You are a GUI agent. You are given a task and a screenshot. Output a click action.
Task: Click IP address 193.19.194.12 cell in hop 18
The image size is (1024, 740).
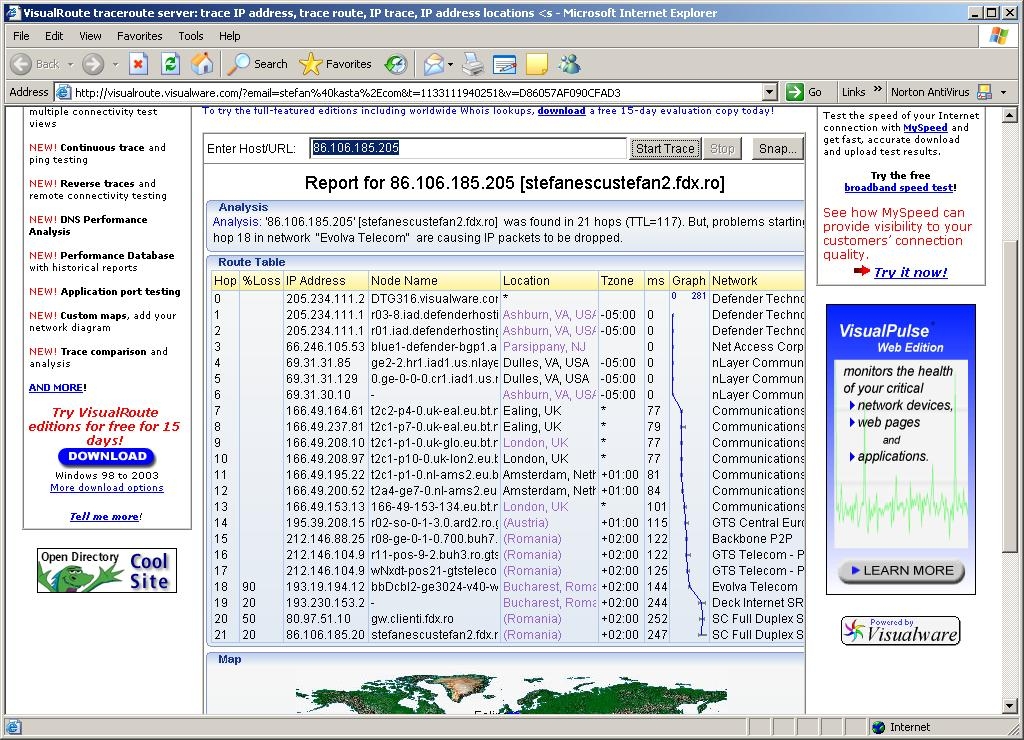(325, 587)
